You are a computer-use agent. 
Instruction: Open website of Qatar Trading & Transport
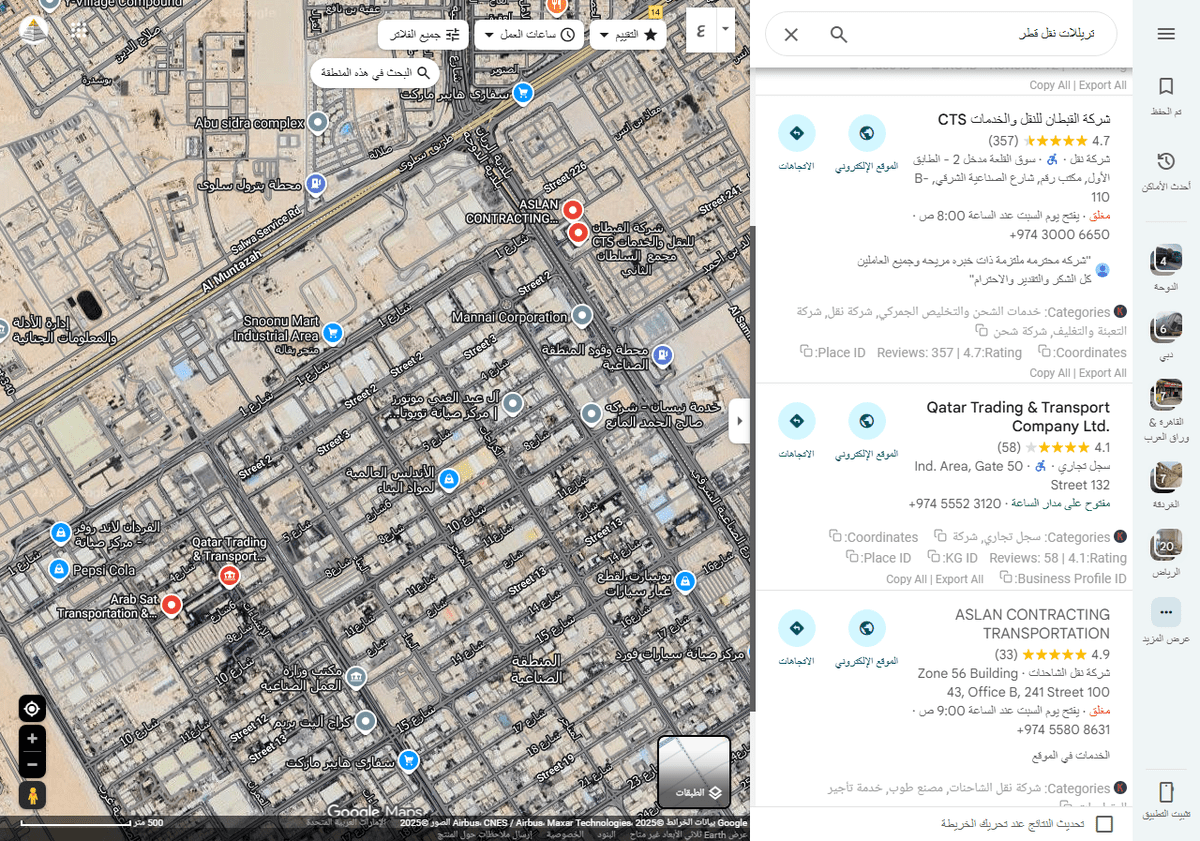click(x=867, y=420)
